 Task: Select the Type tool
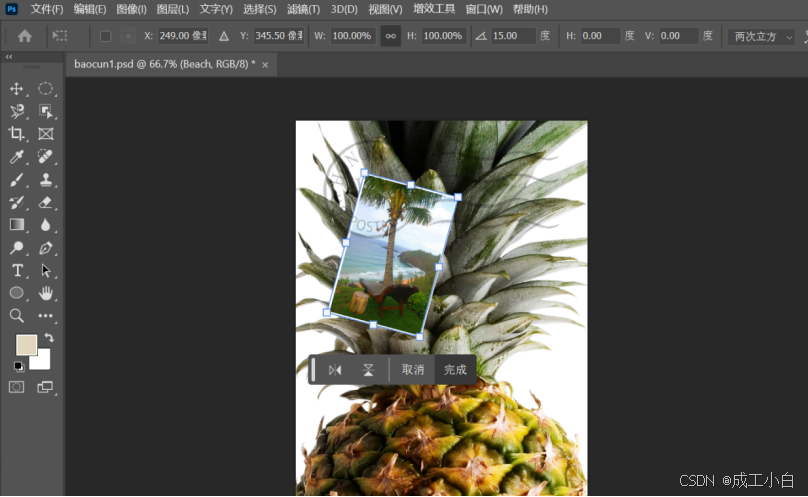click(16, 270)
